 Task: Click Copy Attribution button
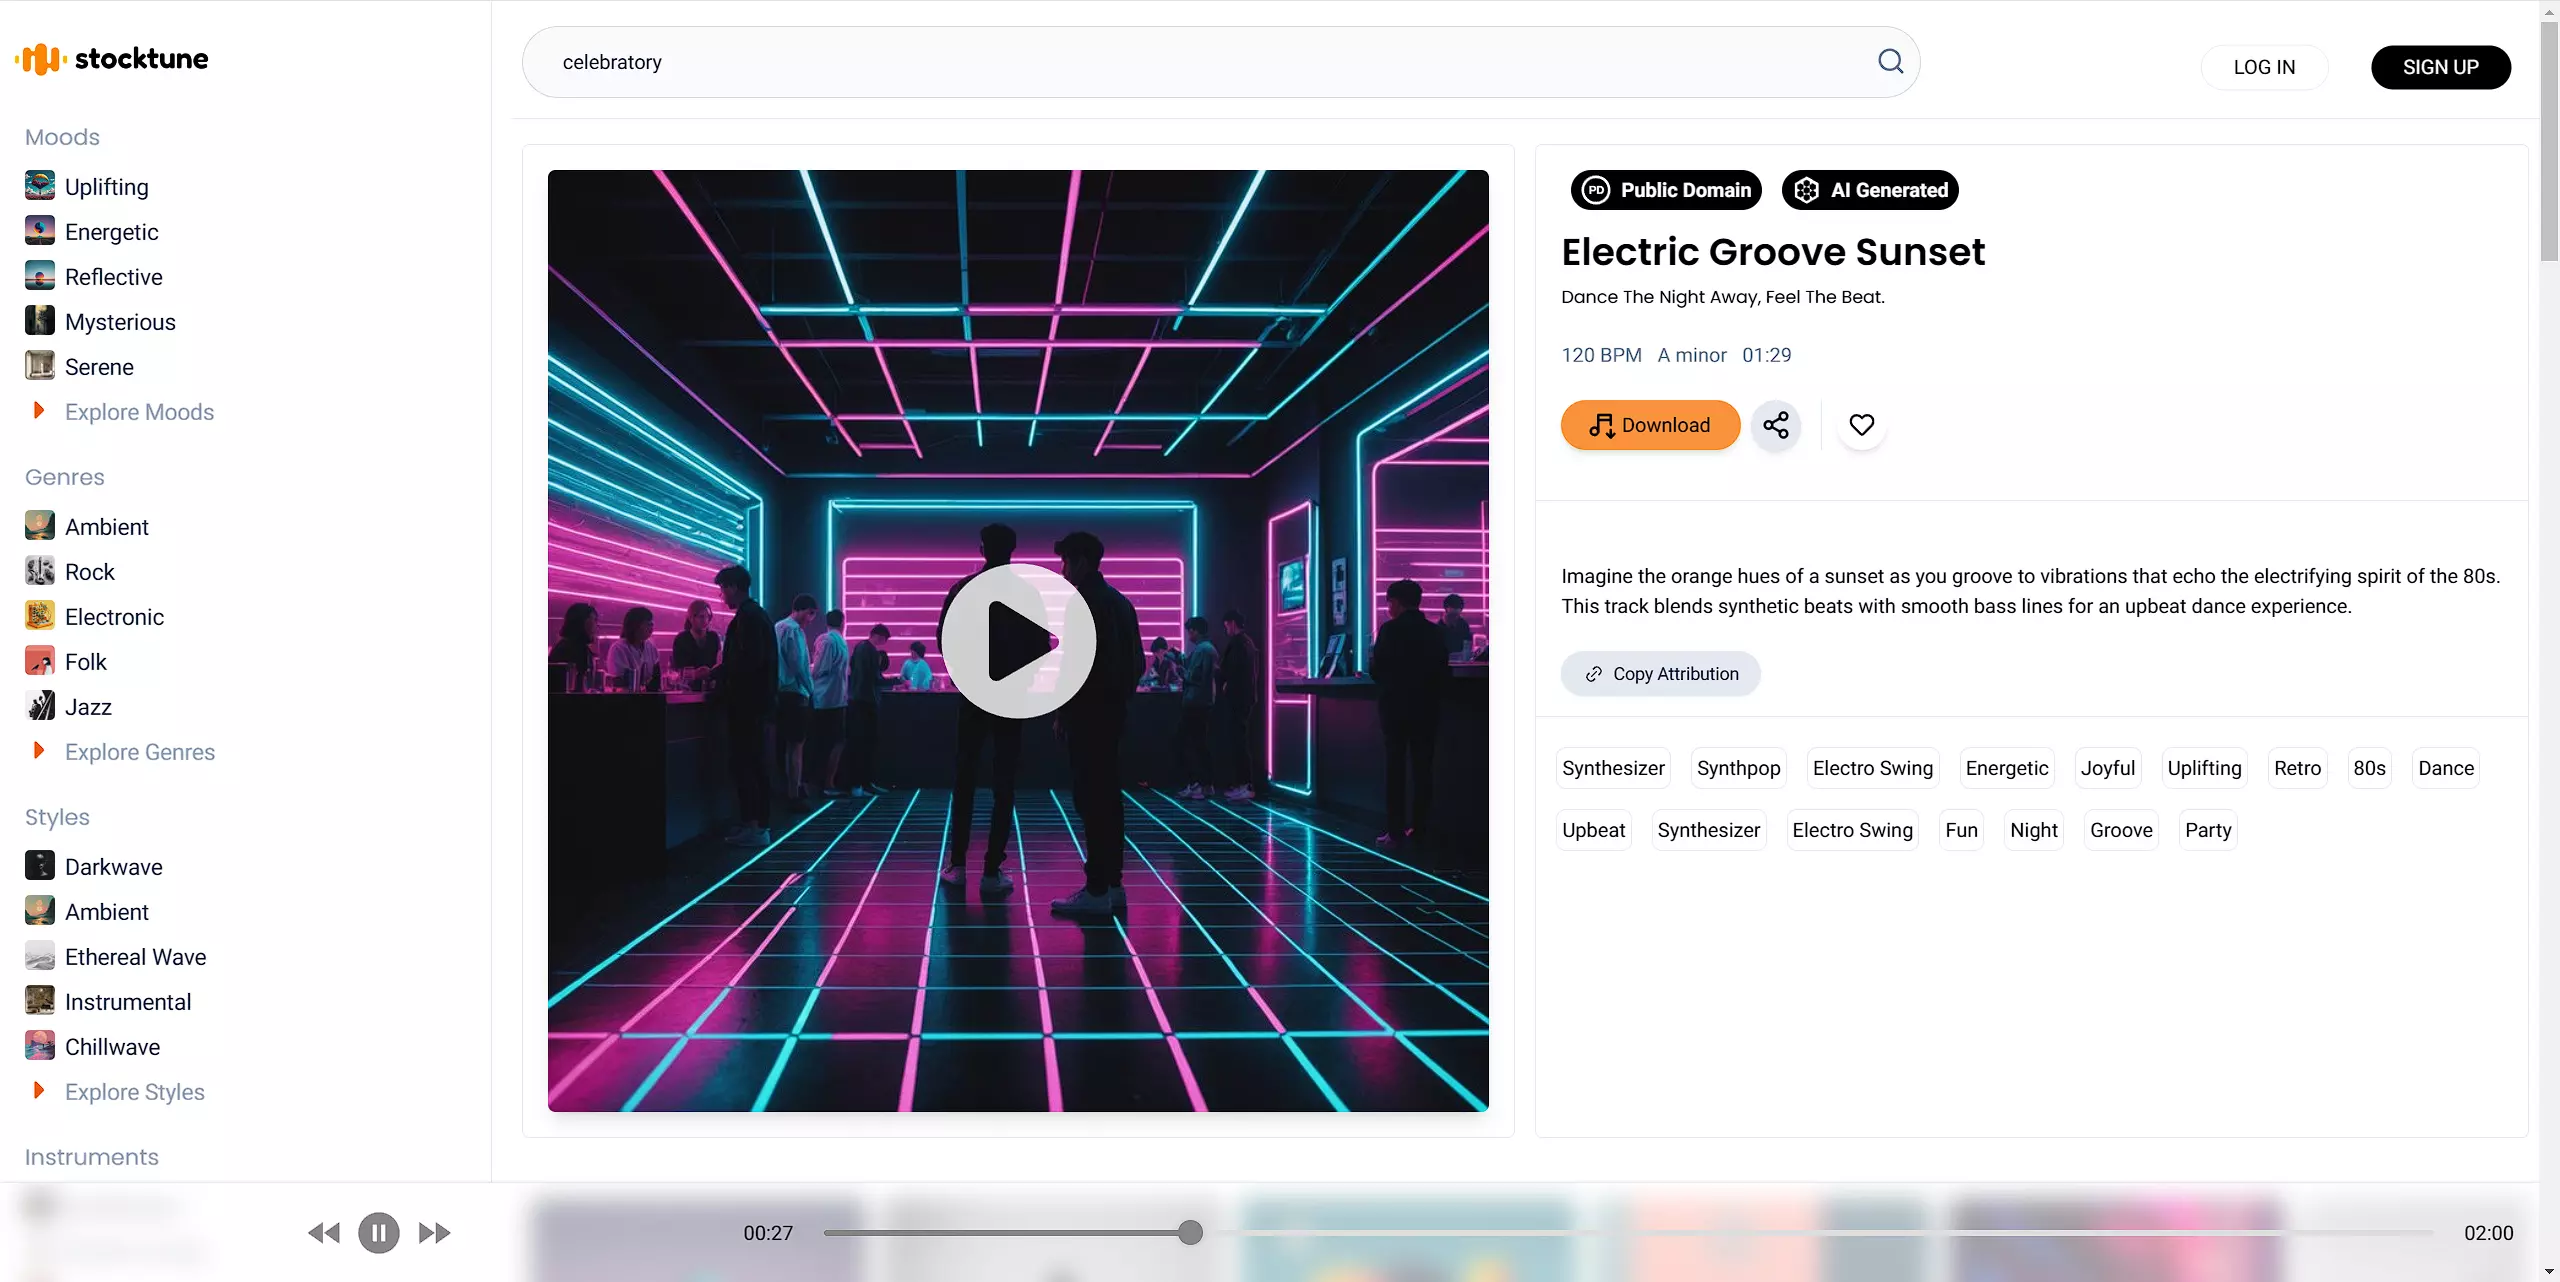pyautogui.click(x=1660, y=674)
